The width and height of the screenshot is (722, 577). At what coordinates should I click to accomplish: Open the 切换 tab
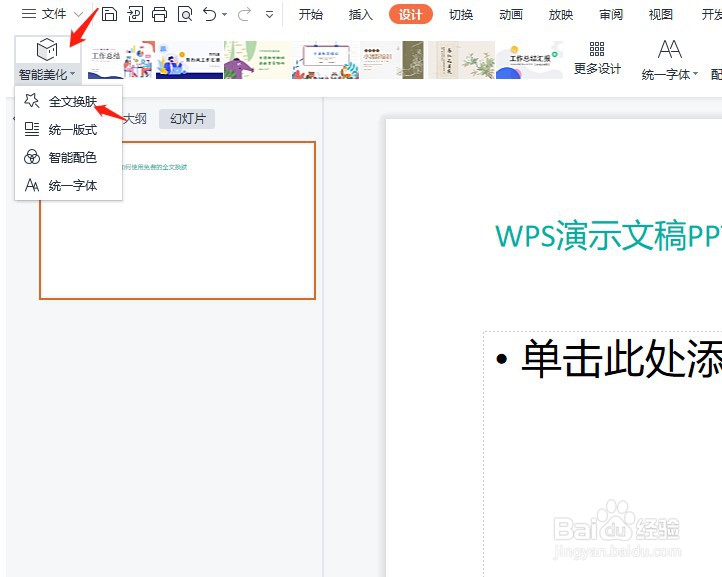[x=461, y=15]
